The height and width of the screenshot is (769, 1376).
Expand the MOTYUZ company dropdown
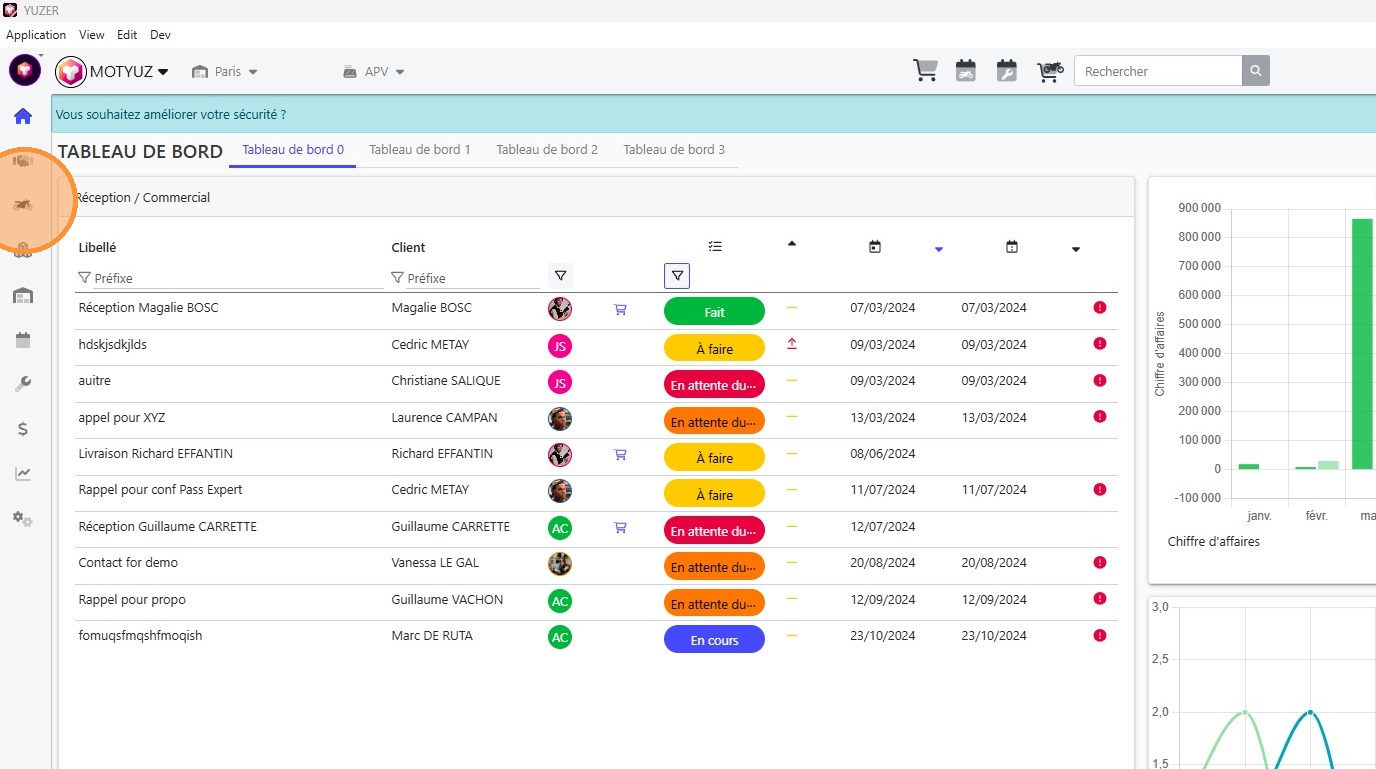click(113, 72)
